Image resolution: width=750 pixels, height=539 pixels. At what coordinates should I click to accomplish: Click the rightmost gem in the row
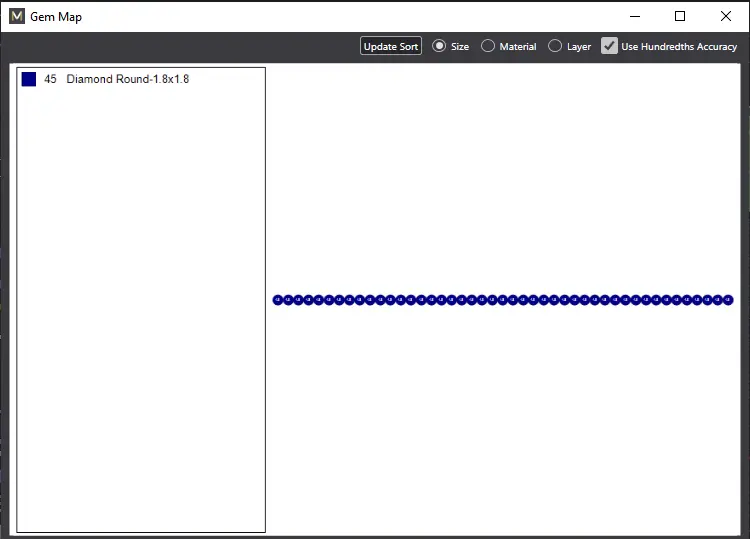[728, 300]
